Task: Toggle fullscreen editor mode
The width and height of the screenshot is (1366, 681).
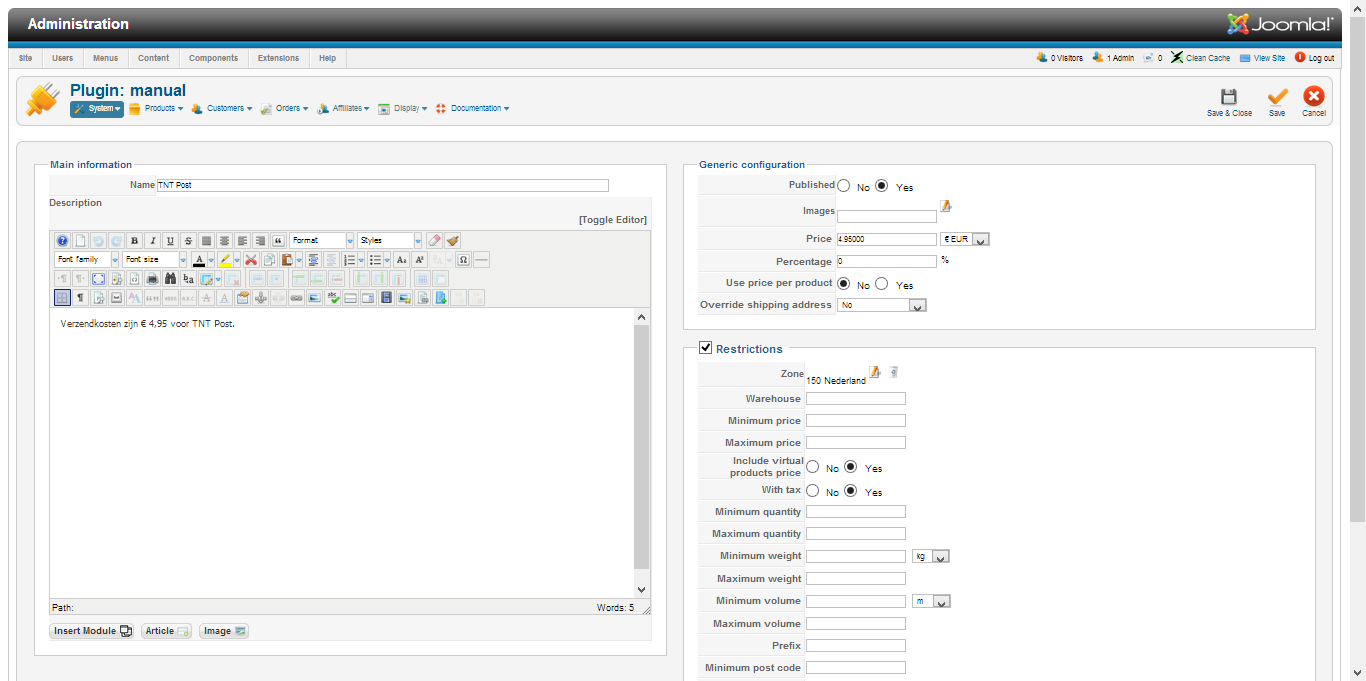Action: pyautogui.click(x=98, y=279)
